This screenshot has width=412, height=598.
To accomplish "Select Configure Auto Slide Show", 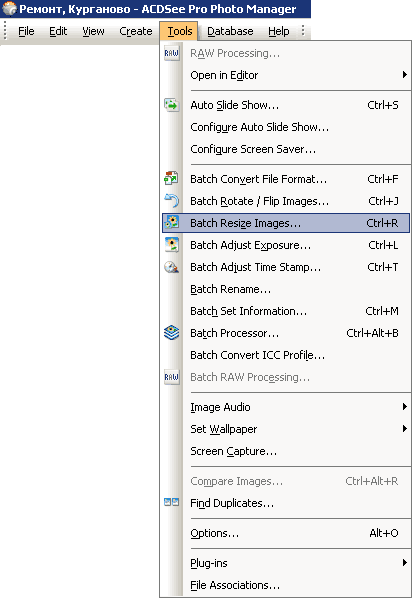I will coord(286,127).
